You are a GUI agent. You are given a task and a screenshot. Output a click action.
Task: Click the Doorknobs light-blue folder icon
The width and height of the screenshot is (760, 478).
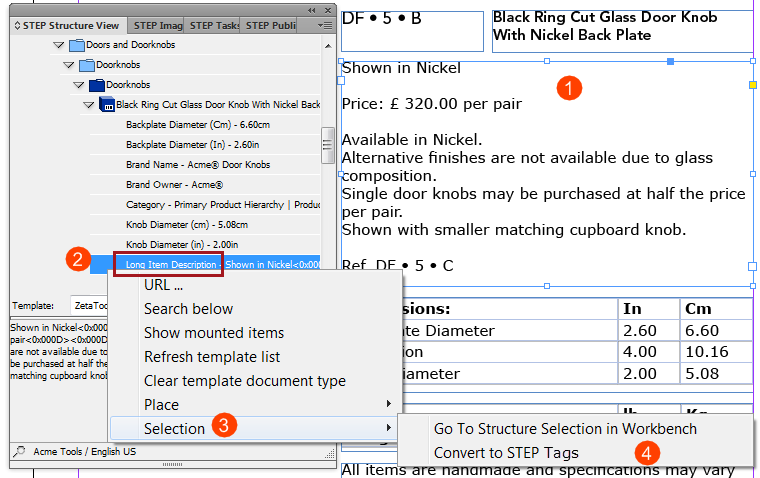click(x=86, y=65)
